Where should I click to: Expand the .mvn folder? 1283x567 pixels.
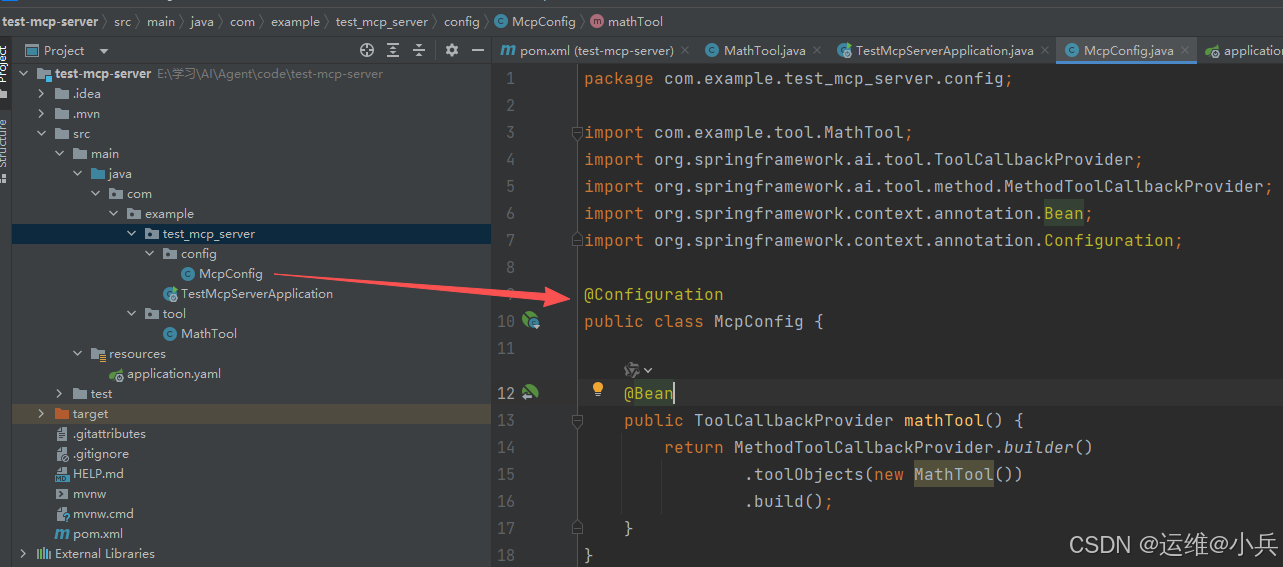click(41, 114)
